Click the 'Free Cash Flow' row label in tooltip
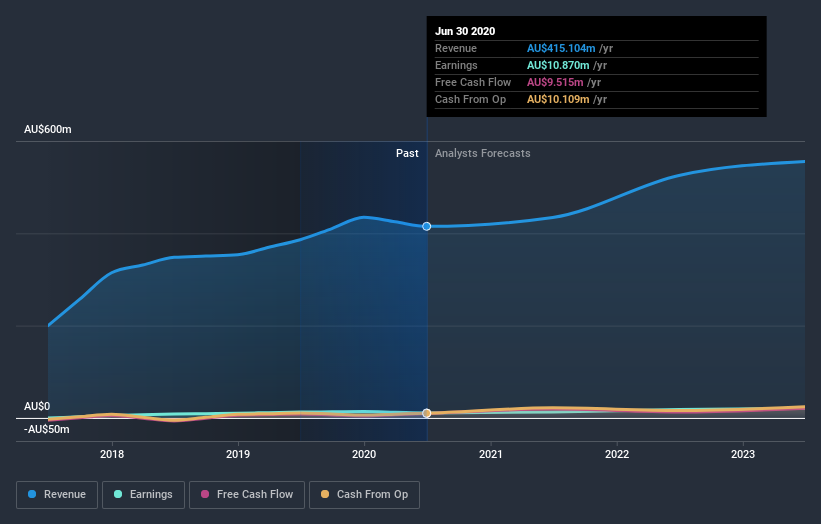 473,82
